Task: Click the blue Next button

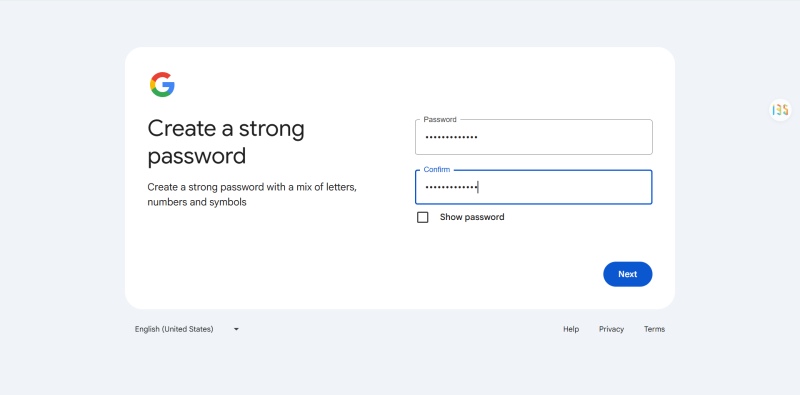Action: tap(628, 274)
